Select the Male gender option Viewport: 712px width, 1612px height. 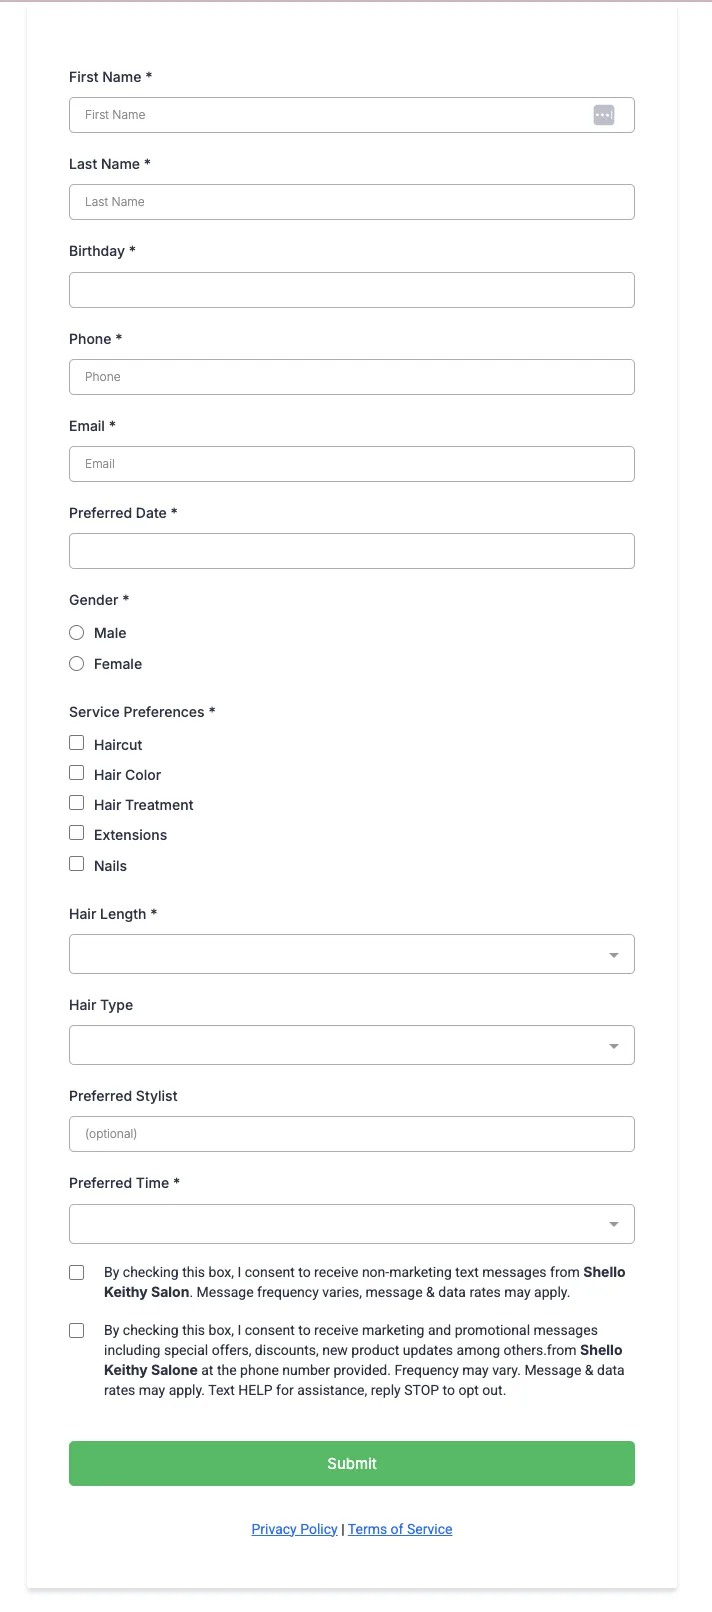click(77, 633)
